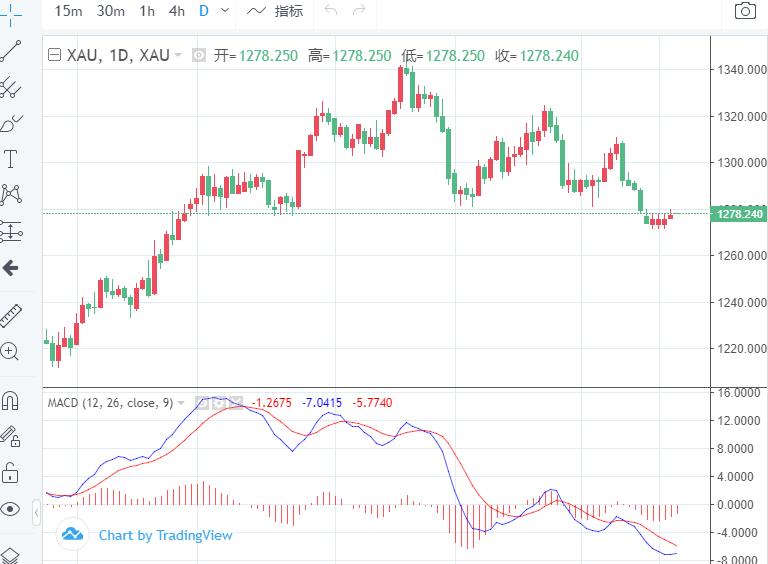Select the brush drawing tool

[x=10, y=124]
